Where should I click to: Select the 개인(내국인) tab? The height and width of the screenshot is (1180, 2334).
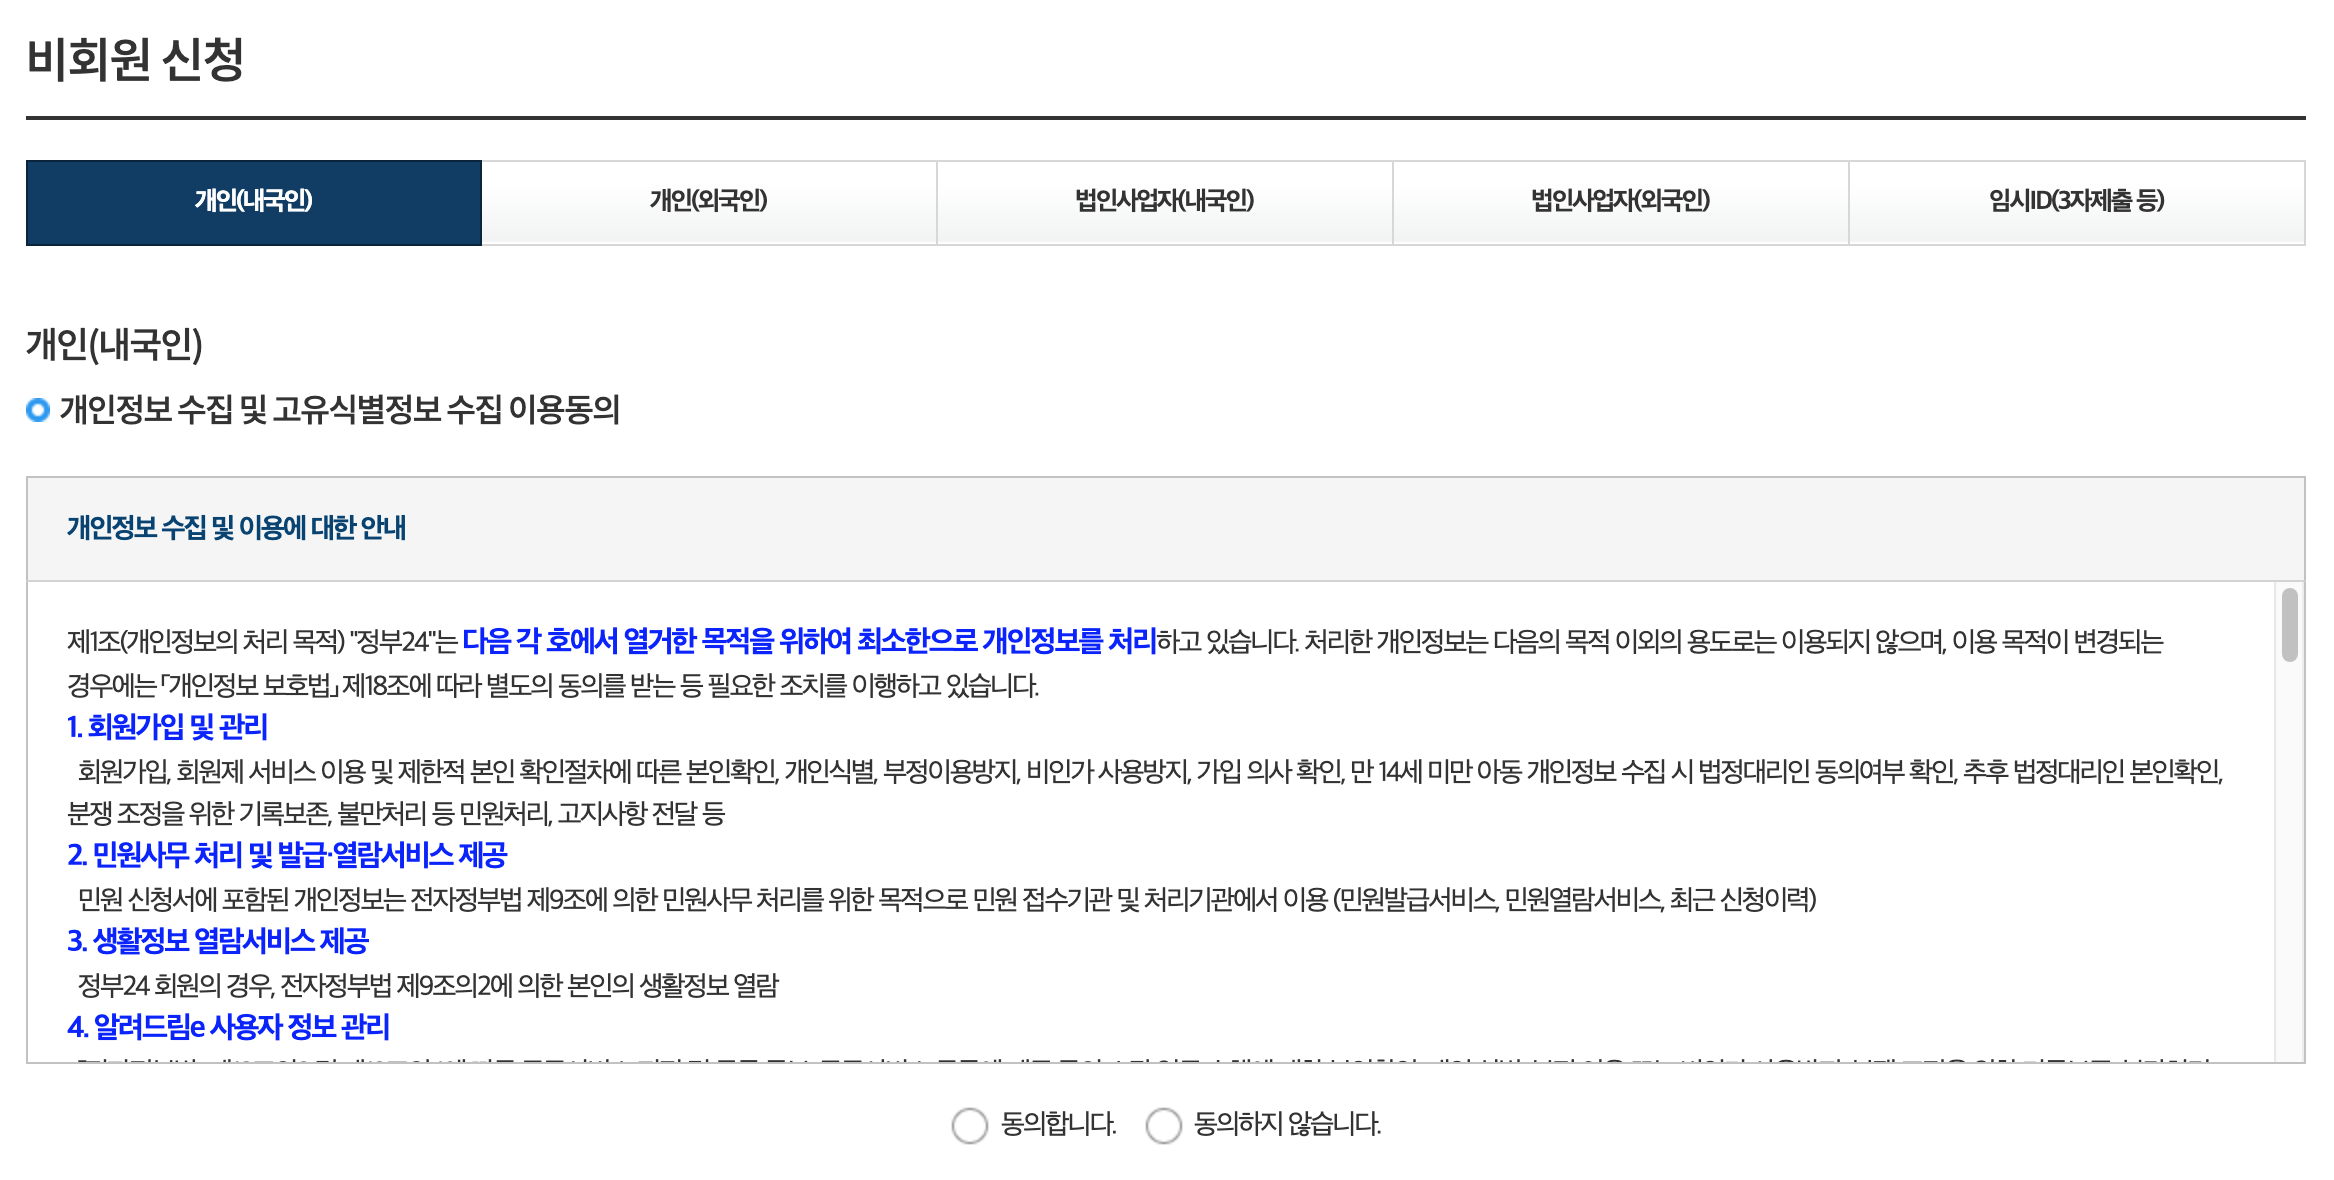[253, 202]
